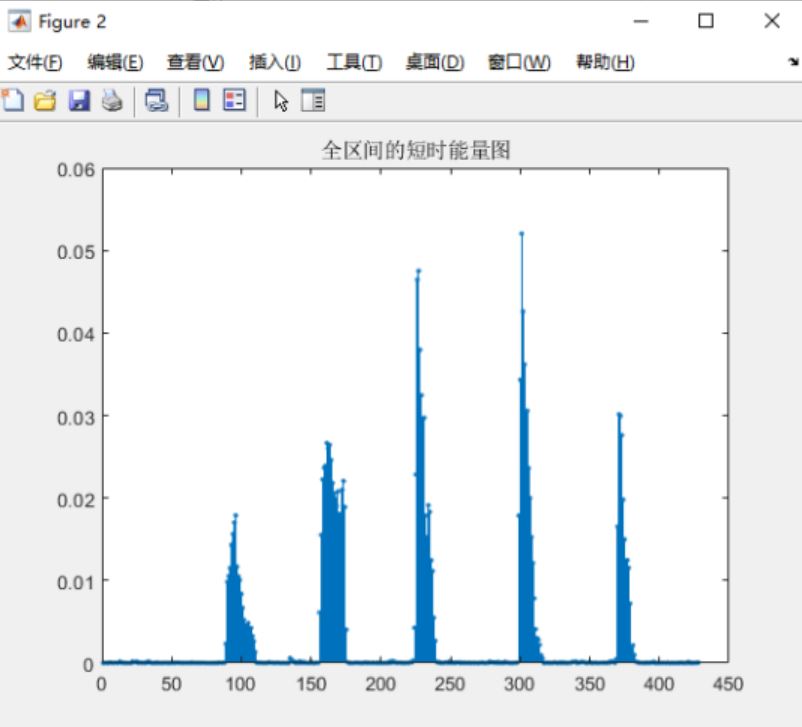Open the 文件(F) menu
Viewport: 802px width, 727px height.
35,62
